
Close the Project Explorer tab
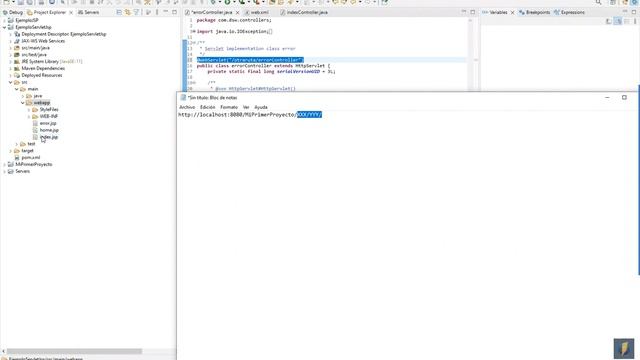point(71,13)
